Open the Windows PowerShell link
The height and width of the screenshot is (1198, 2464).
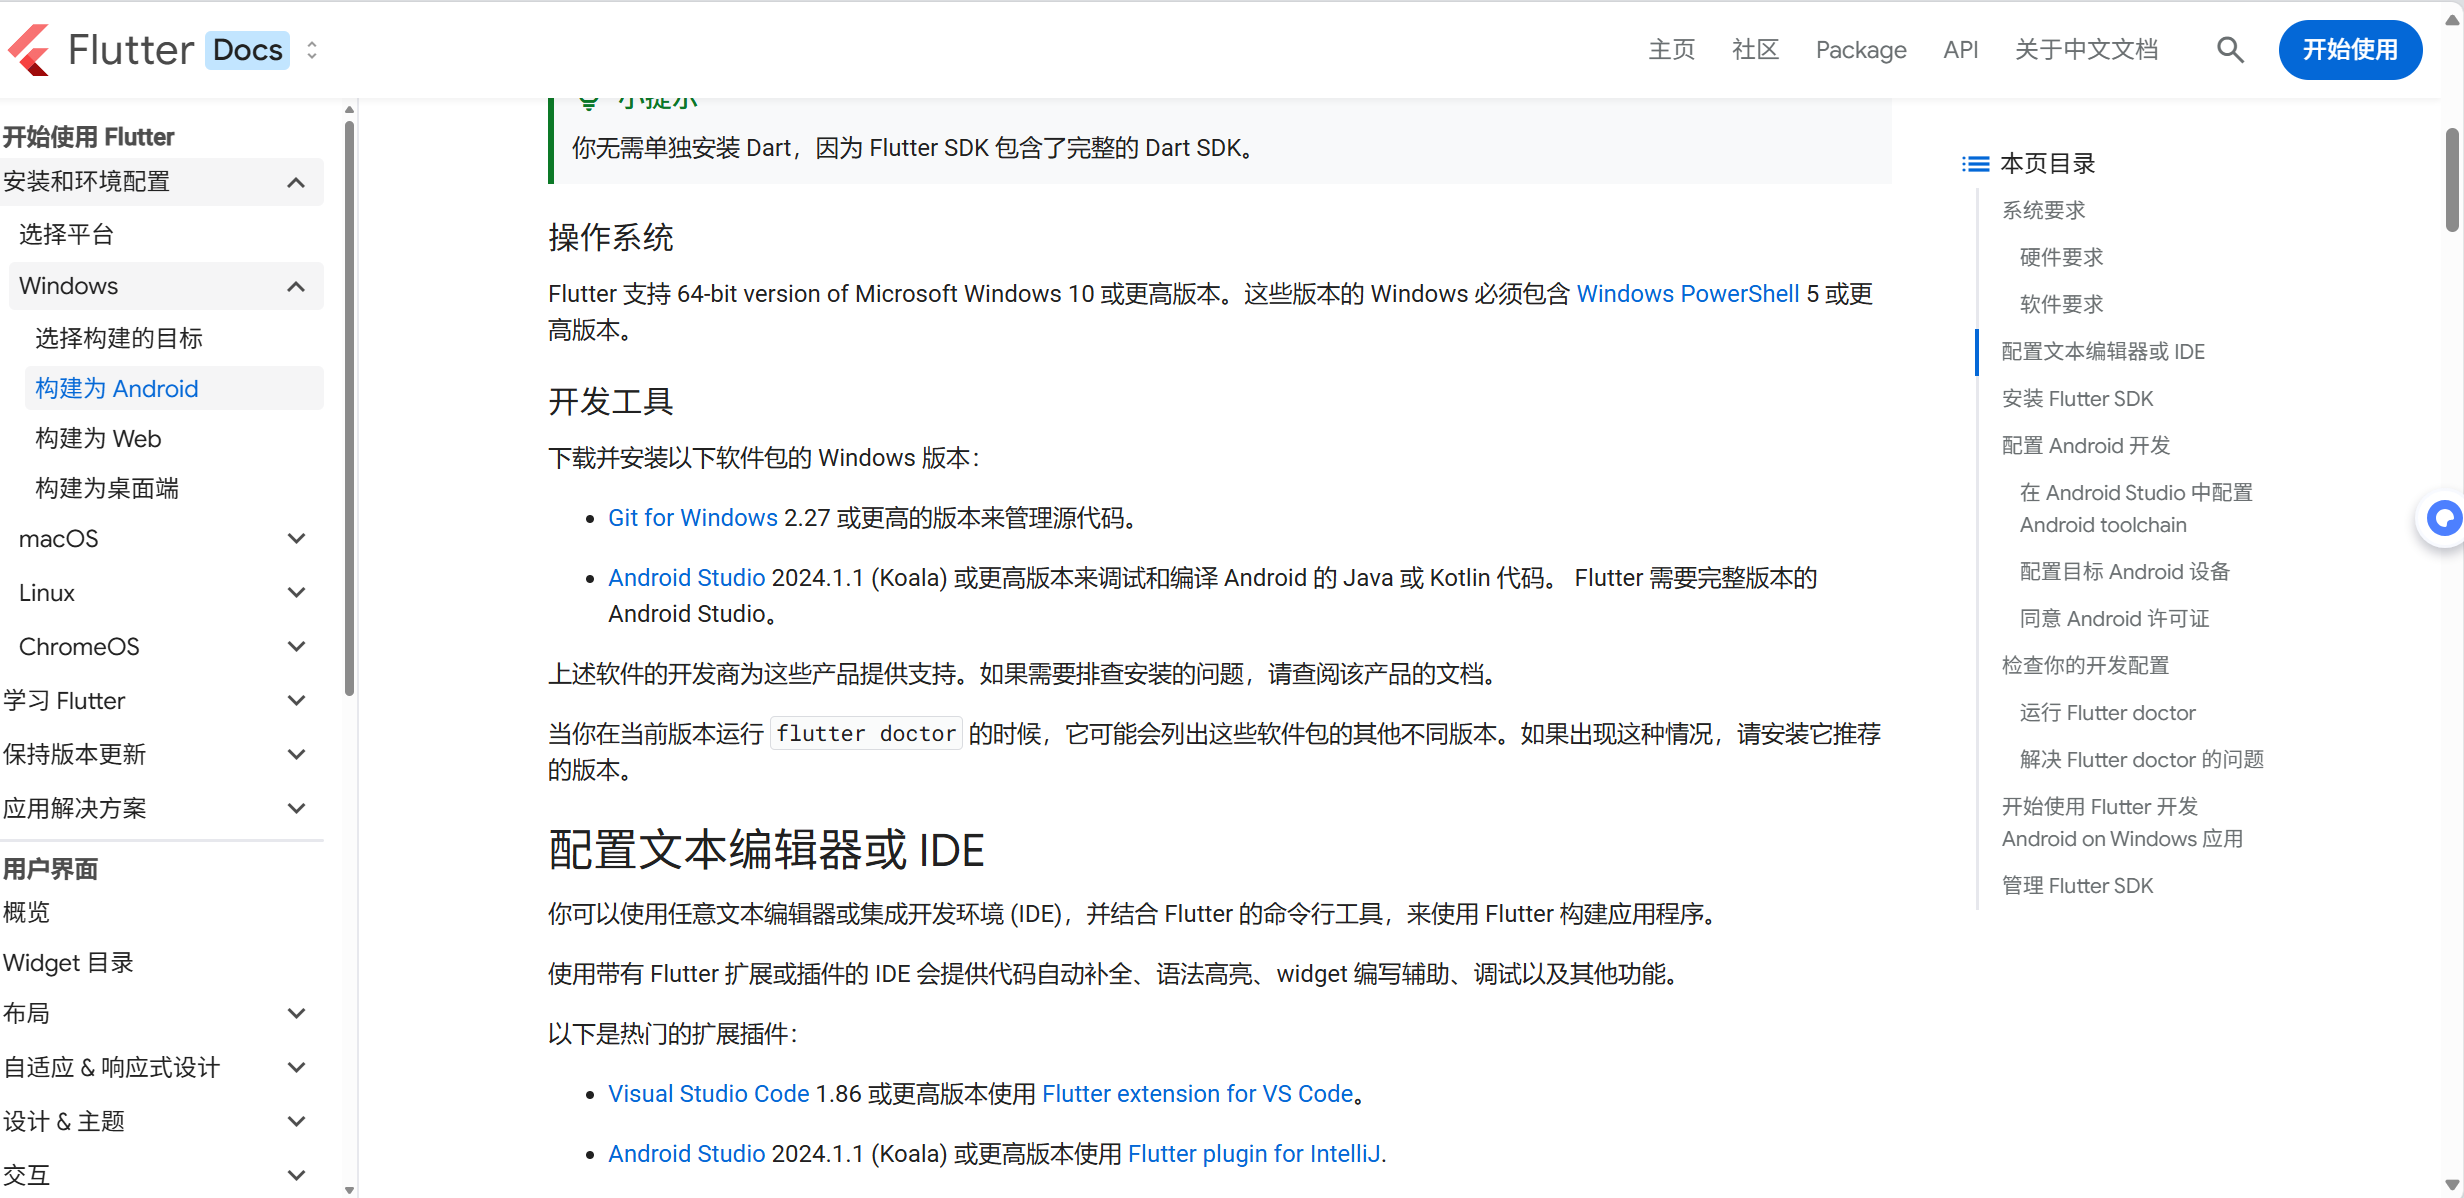(x=1688, y=294)
